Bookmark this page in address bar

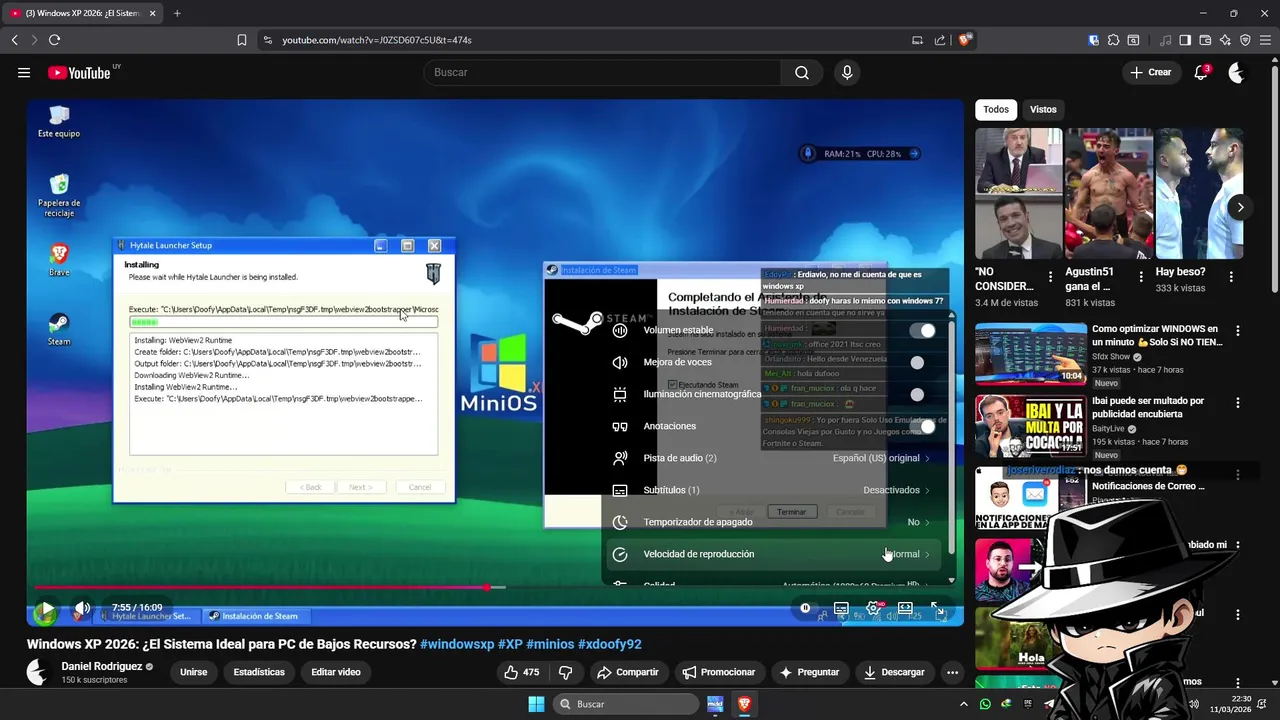click(x=242, y=40)
